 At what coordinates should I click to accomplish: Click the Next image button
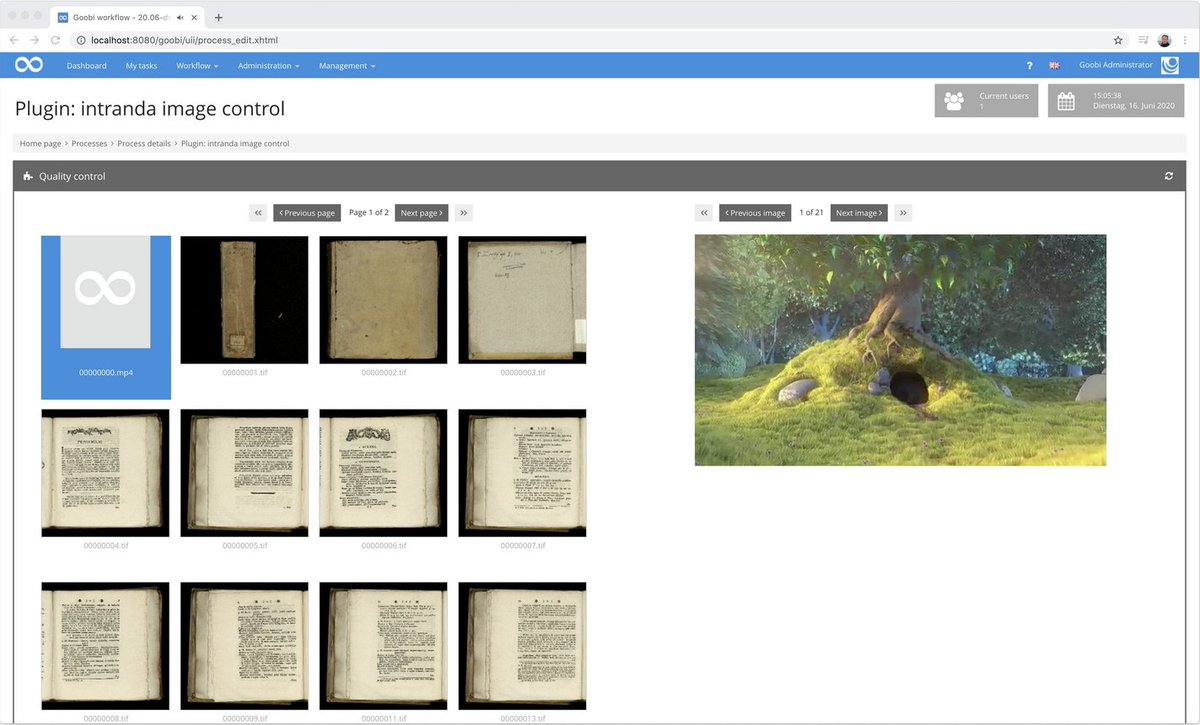tap(858, 212)
